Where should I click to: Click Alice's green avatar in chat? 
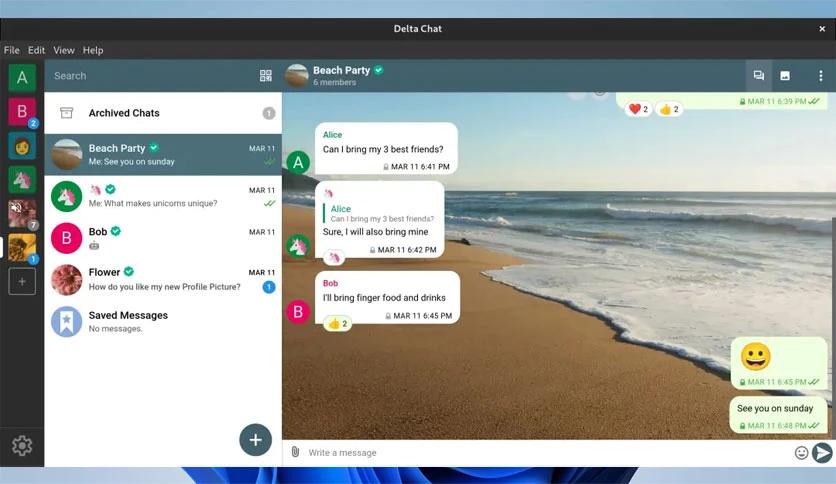298,162
